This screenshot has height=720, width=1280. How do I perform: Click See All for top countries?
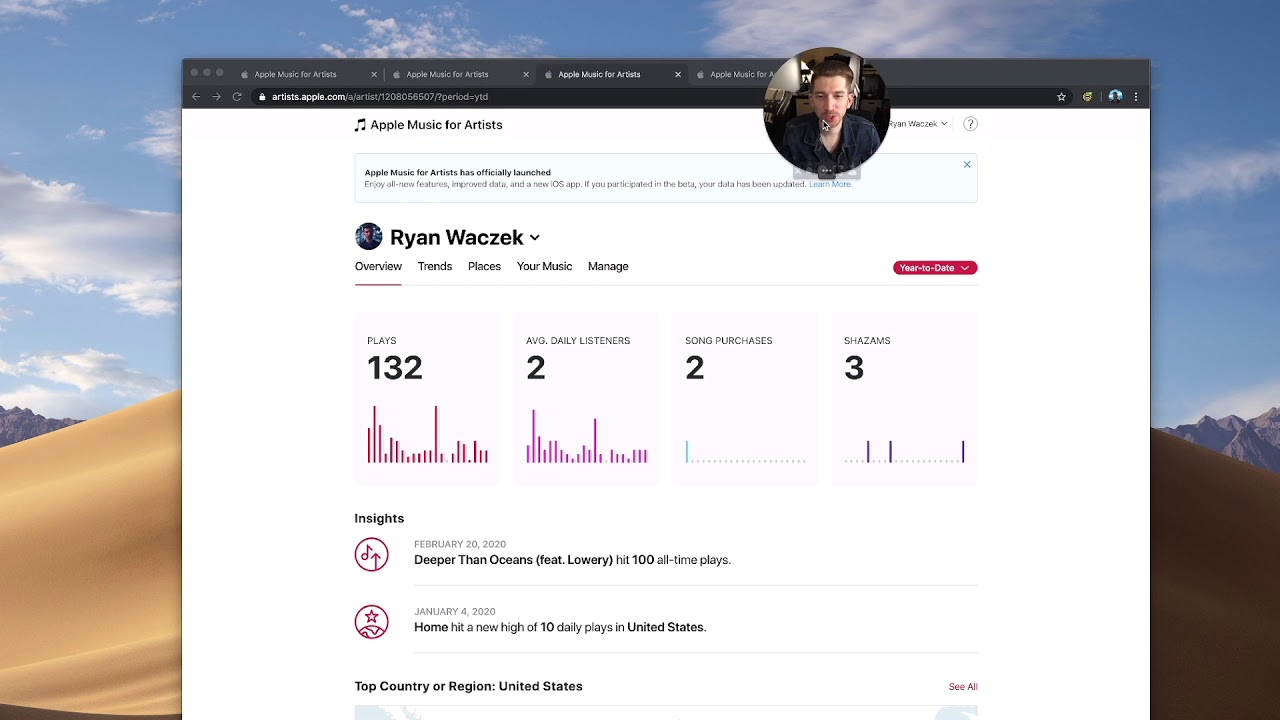(x=963, y=687)
